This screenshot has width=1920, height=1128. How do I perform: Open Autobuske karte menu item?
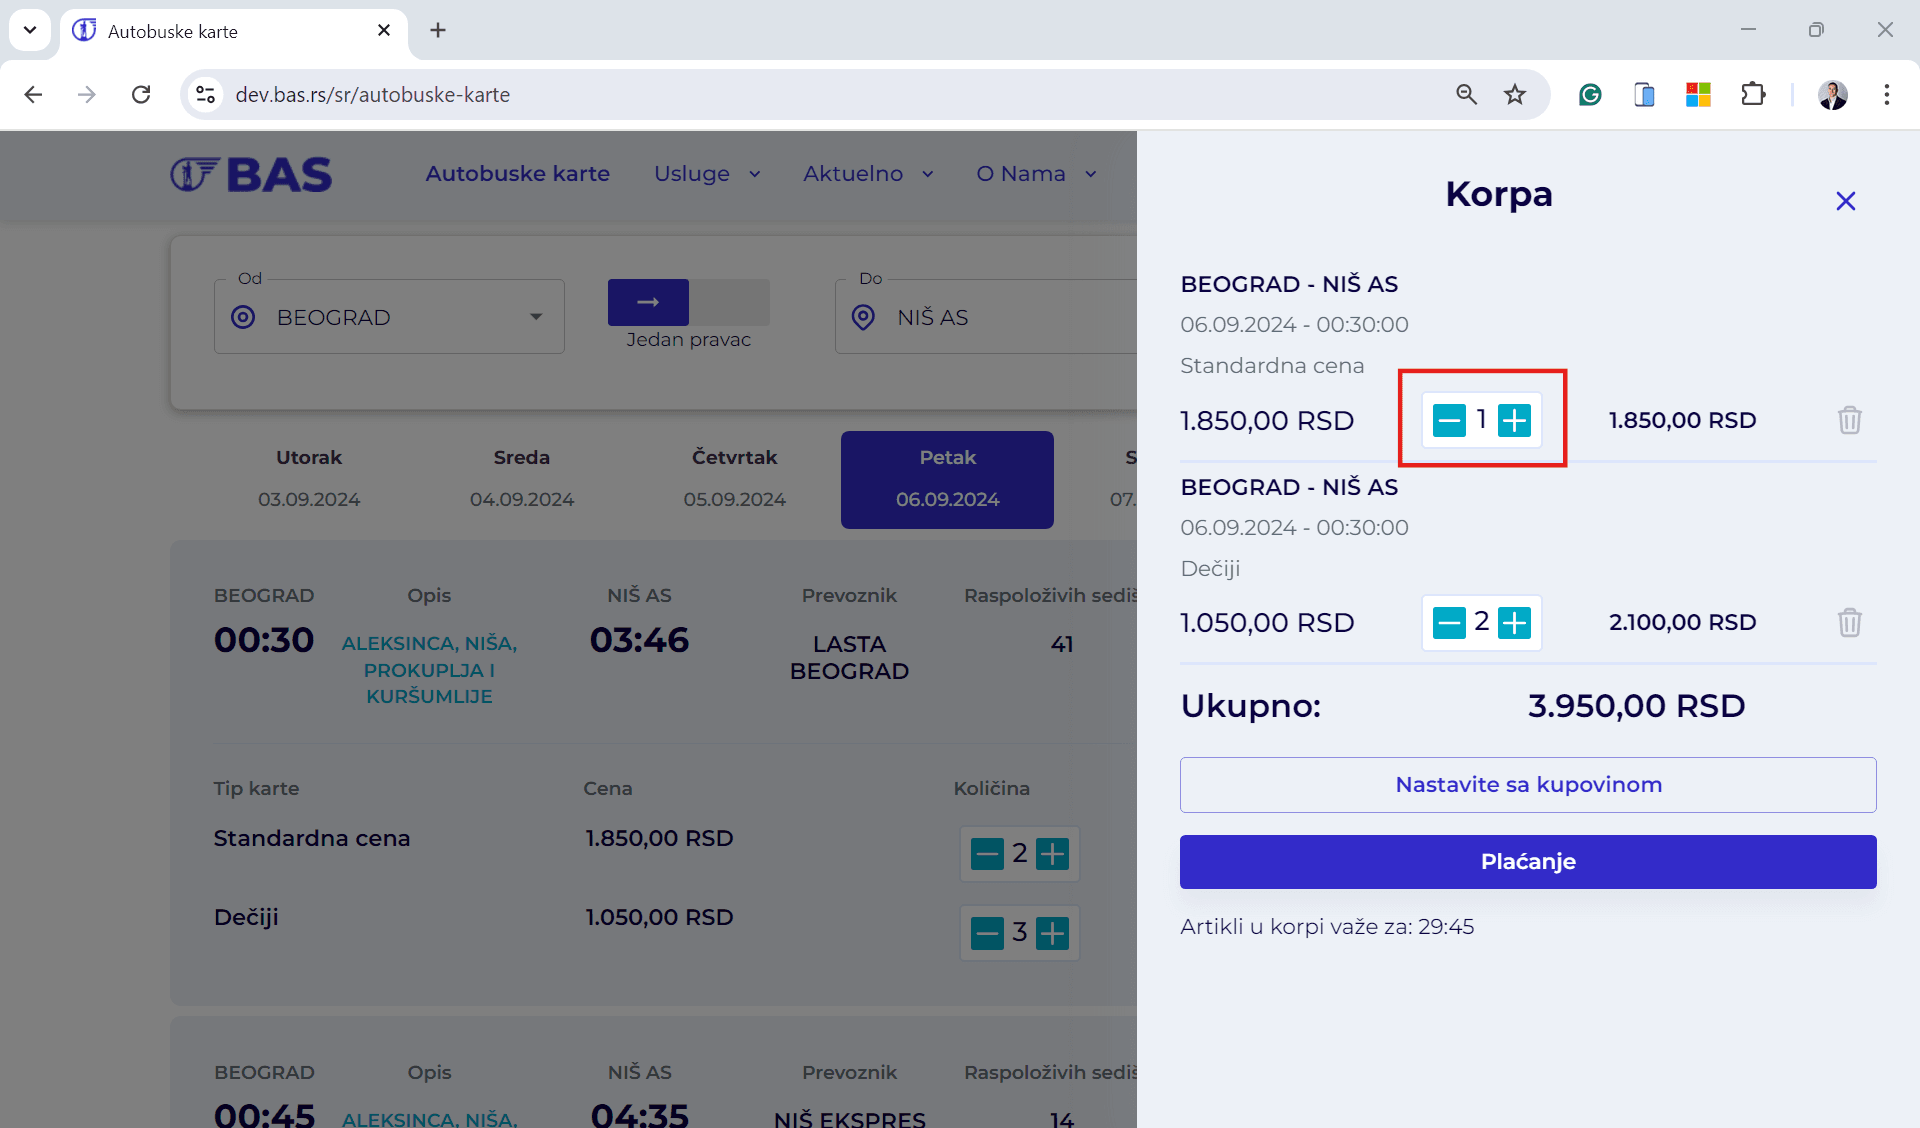[x=518, y=174]
